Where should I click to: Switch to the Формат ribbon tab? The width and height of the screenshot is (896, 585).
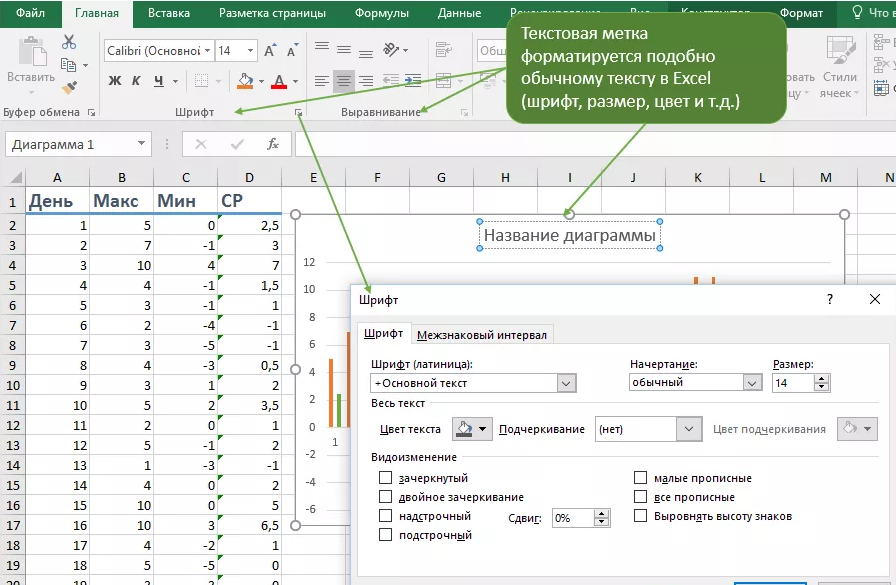pos(801,13)
